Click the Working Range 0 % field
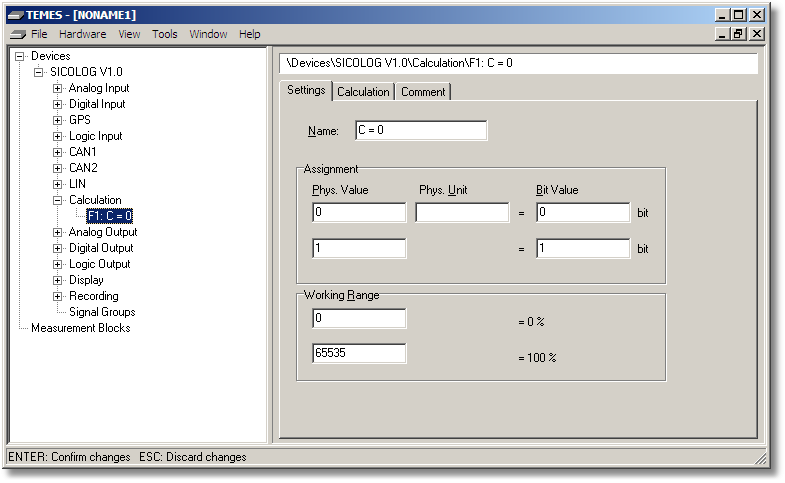 click(x=359, y=318)
